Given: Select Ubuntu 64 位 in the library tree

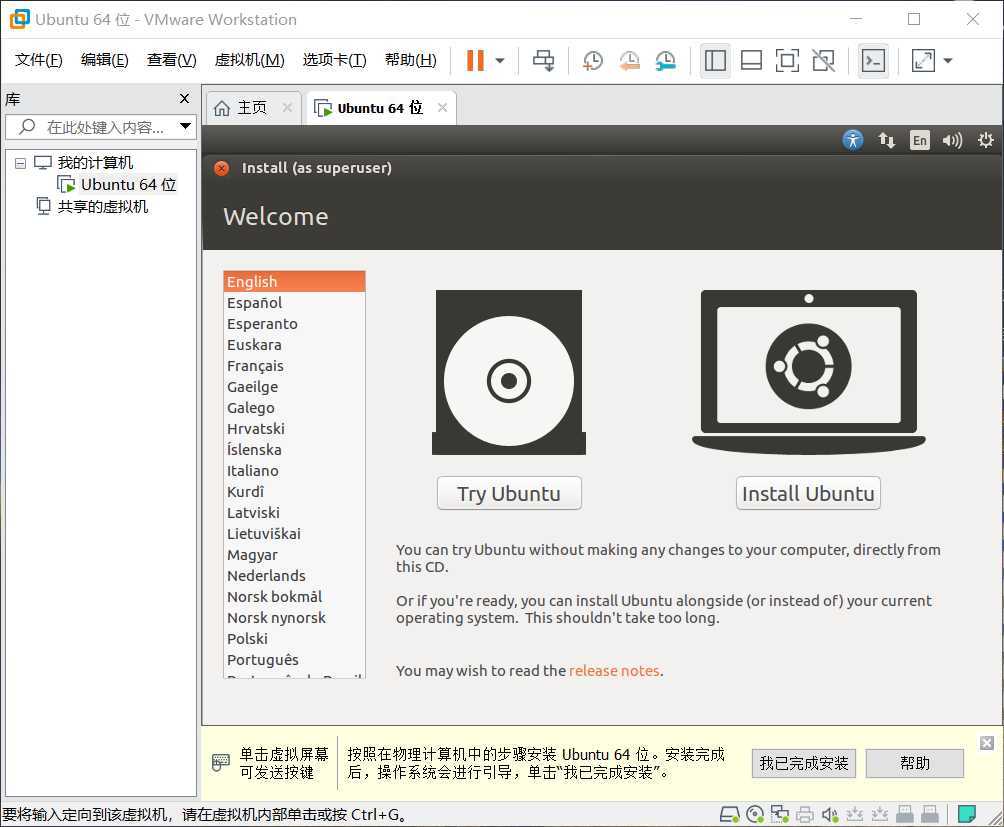Looking at the screenshot, I should point(128,184).
